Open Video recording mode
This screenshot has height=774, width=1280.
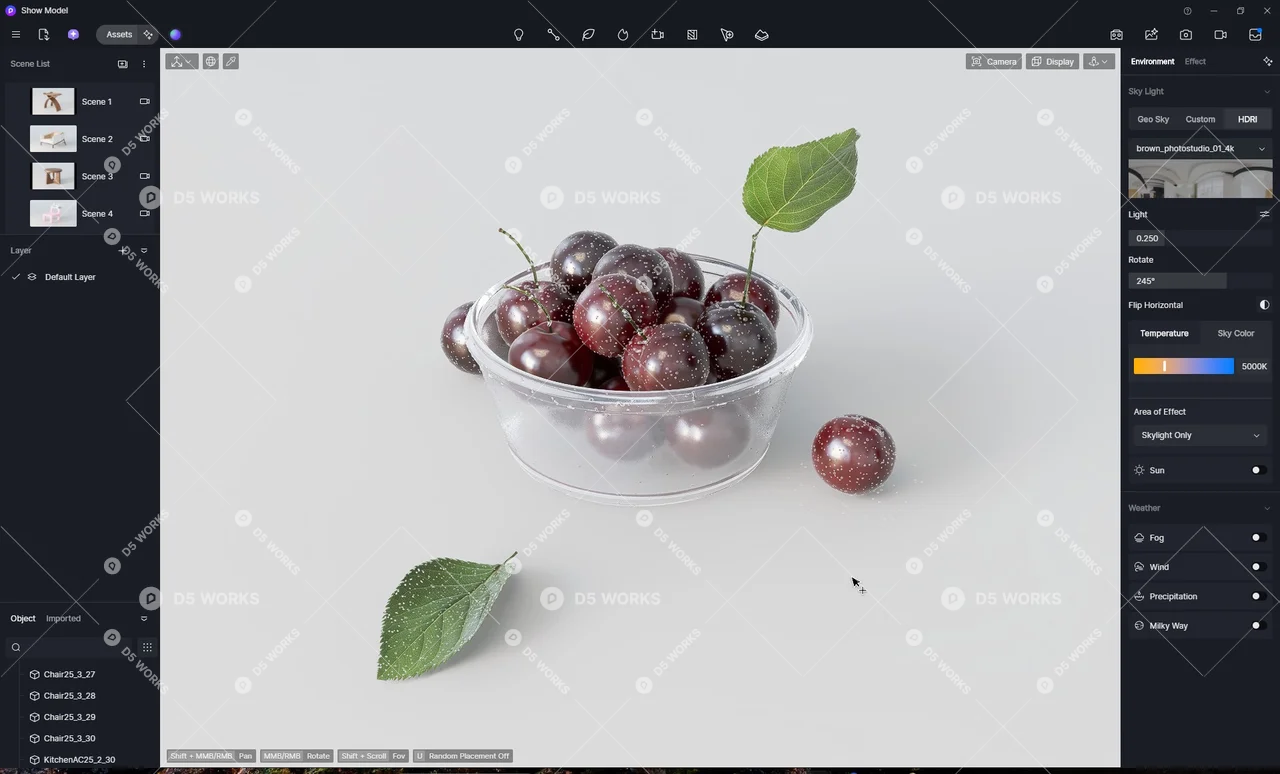click(x=1220, y=35)
